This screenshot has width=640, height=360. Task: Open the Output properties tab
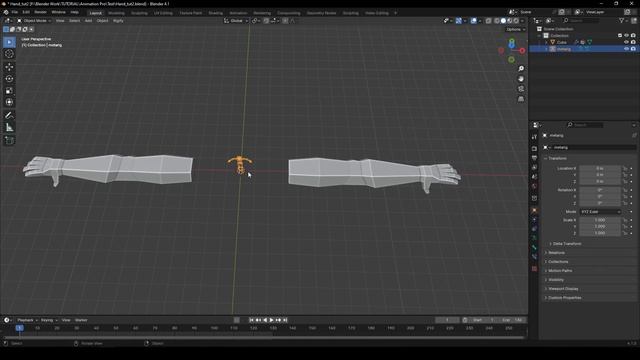click(534, 158)
